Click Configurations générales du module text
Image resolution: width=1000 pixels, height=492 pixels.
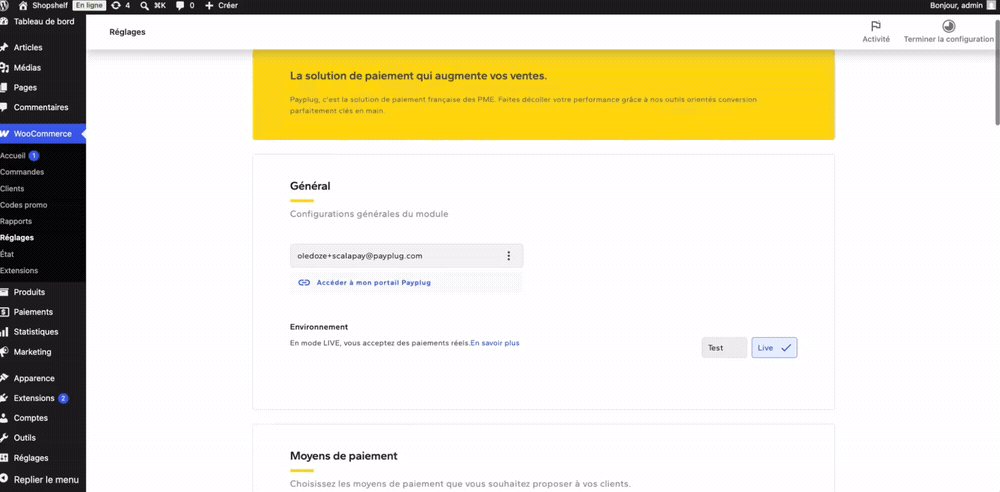(369, 214)
